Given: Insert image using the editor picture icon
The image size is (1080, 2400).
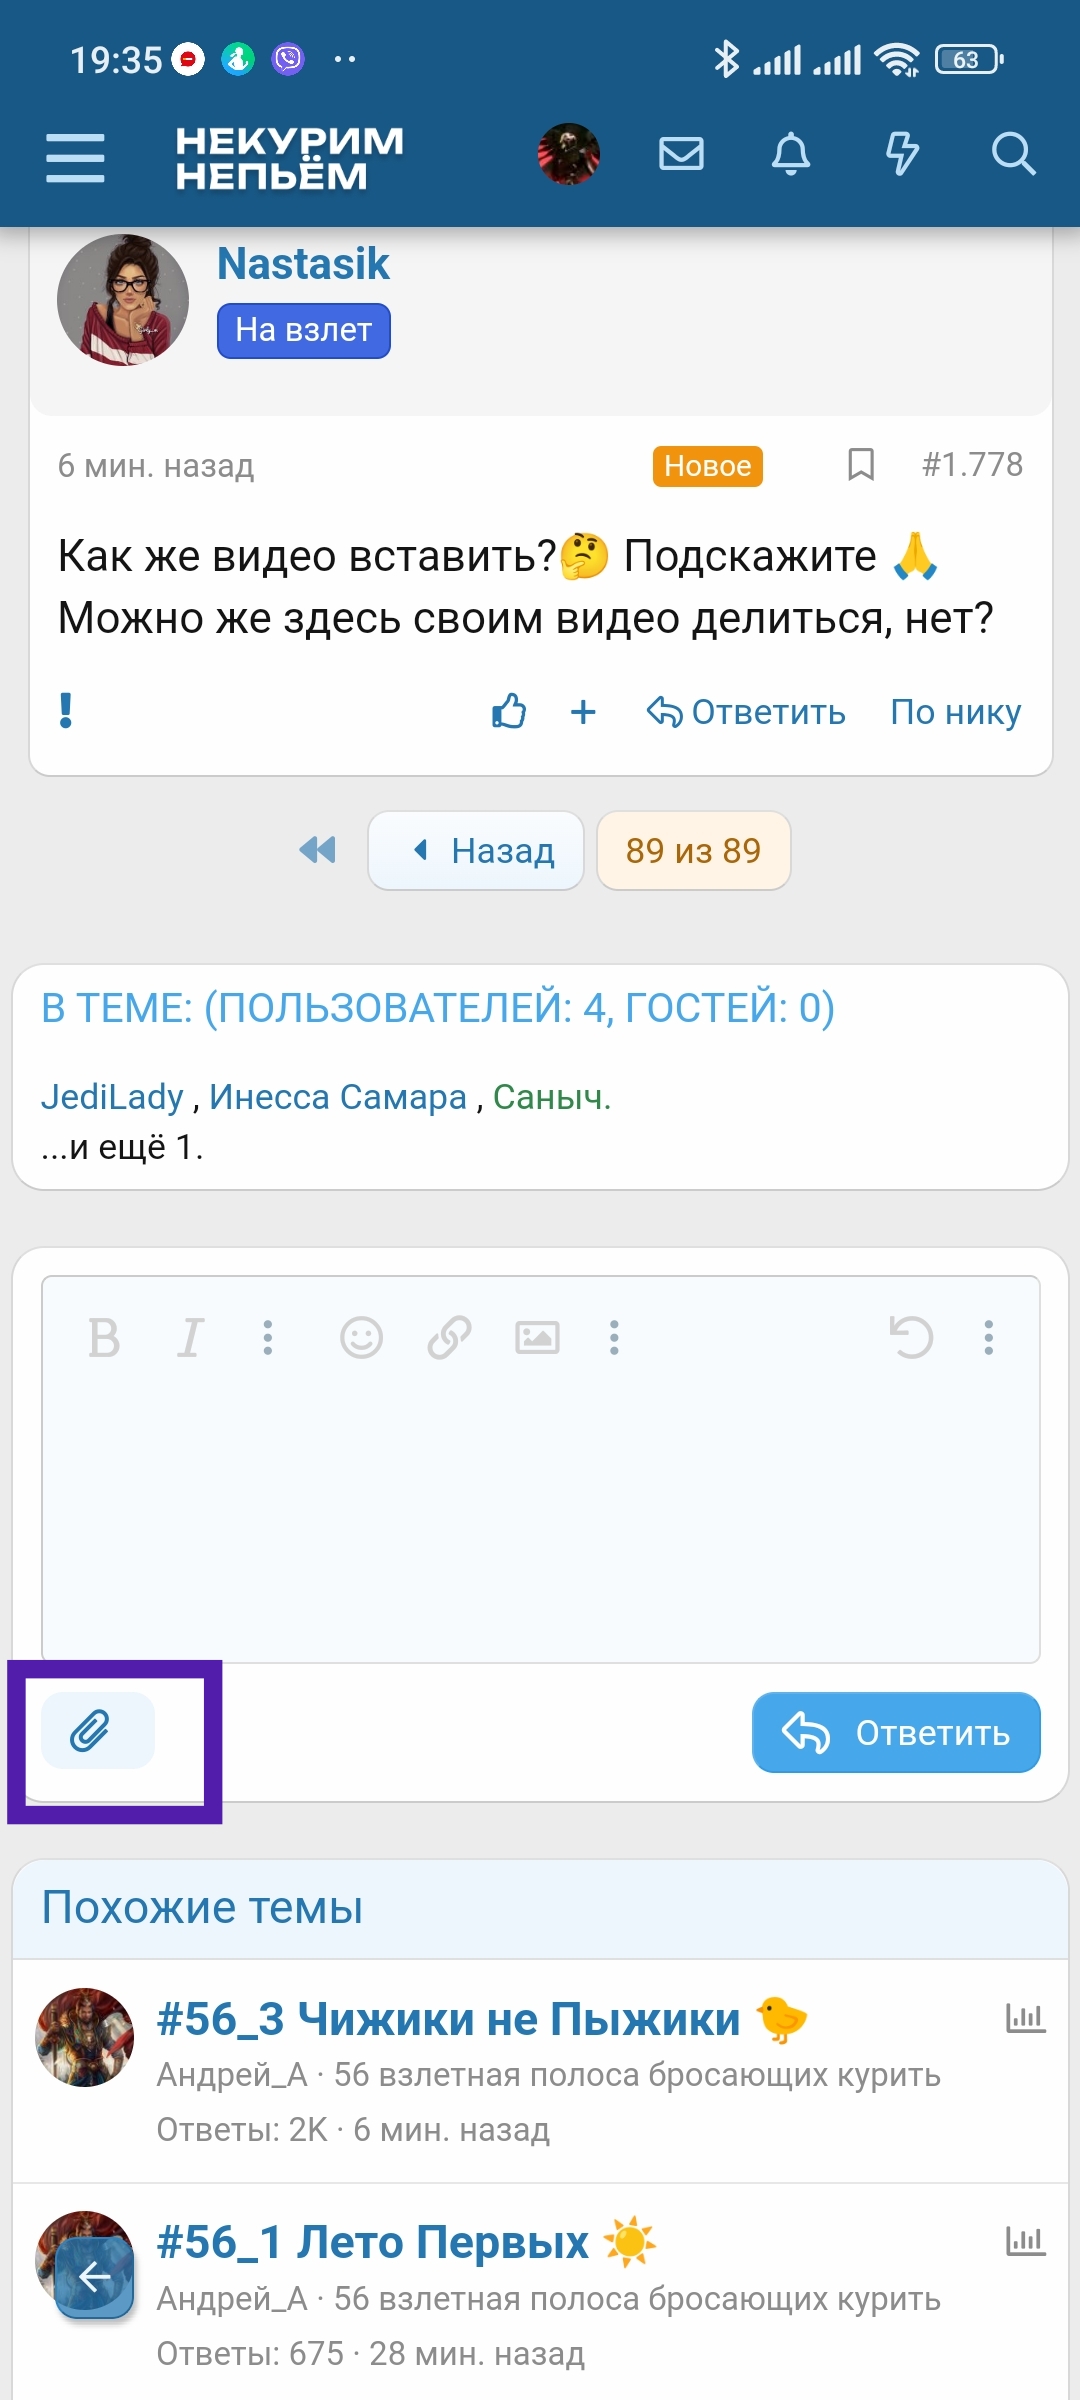Looking at the screenshot, I should click(x=537, y=1337).
